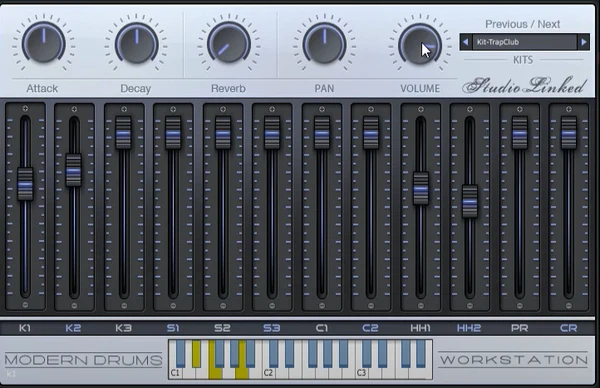Click the minus icon below K2 fader
This screenshot has width=600, height=388.
click(74, 306)
